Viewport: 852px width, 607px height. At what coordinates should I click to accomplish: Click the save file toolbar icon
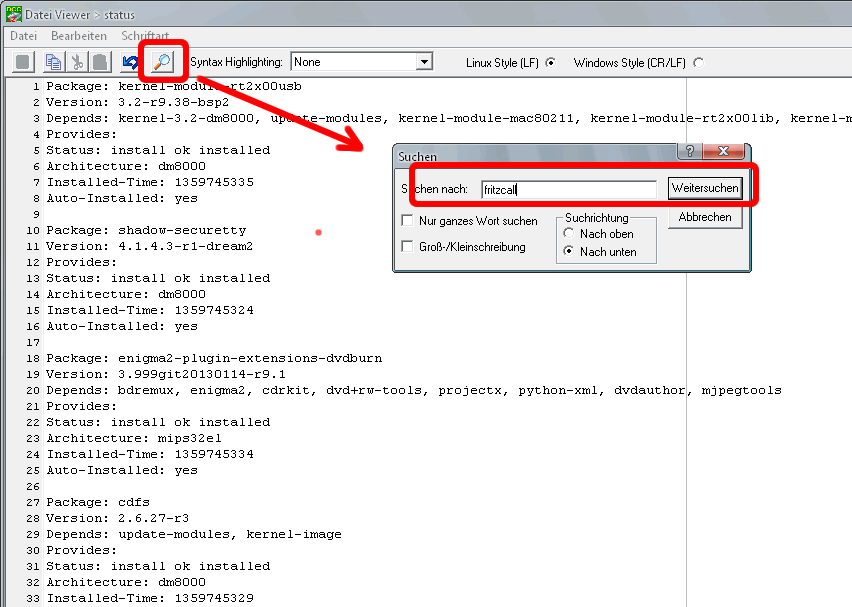[x=23, y=62]
